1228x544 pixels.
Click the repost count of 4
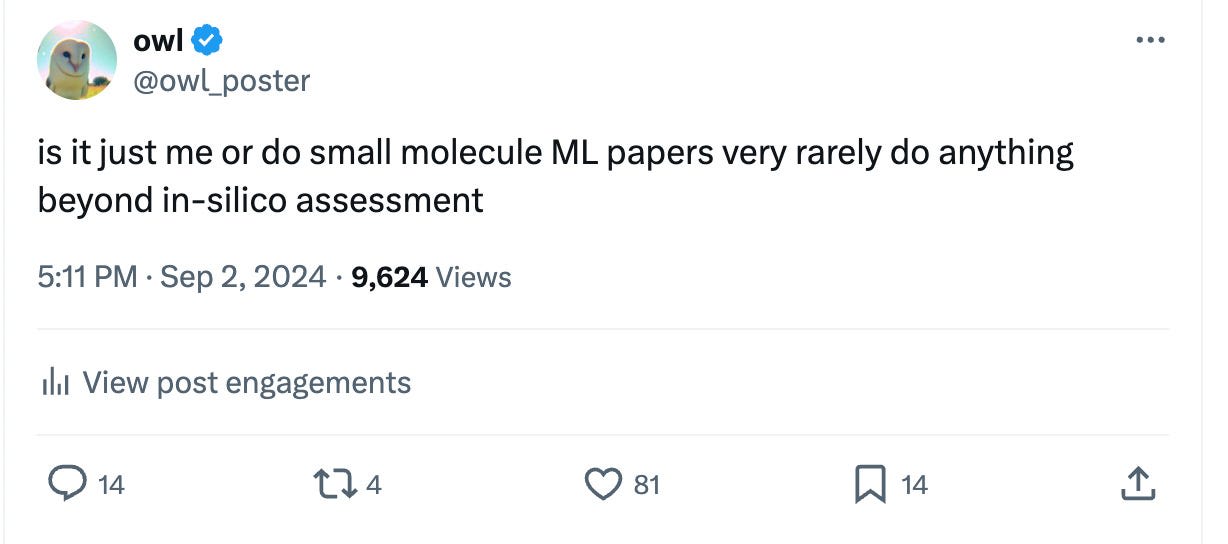373,486
